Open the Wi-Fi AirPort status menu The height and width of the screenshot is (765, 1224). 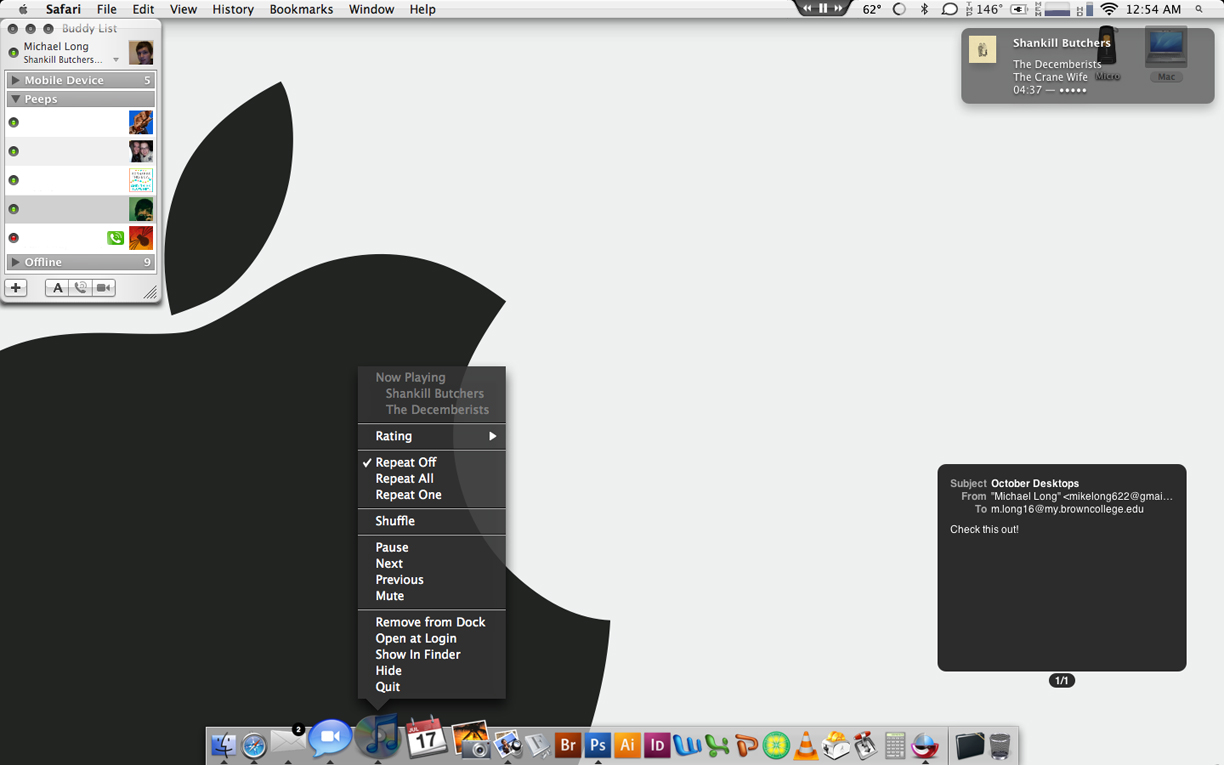tap(1108, 9)
